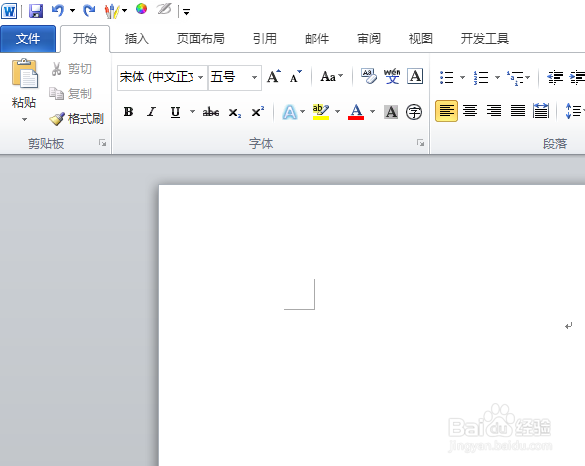The image size is (585, 466).
Task: Grow font size with large A icon
Action: point(274,76)
